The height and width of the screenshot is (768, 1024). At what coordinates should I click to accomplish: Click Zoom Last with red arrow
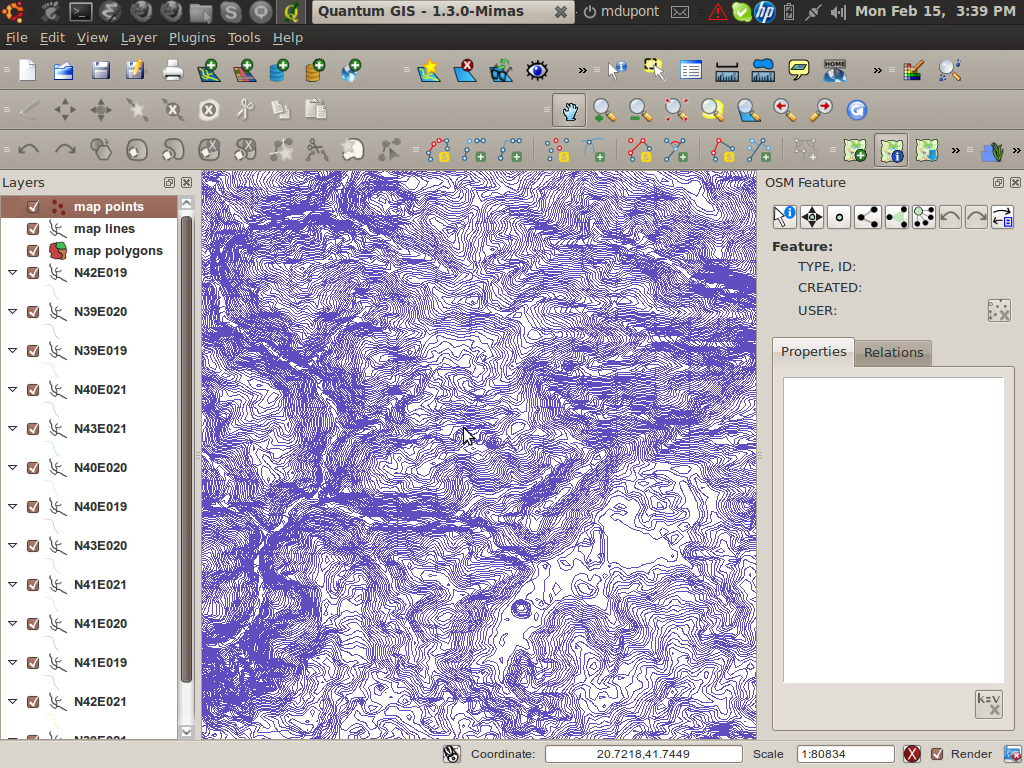click(784, 110)
